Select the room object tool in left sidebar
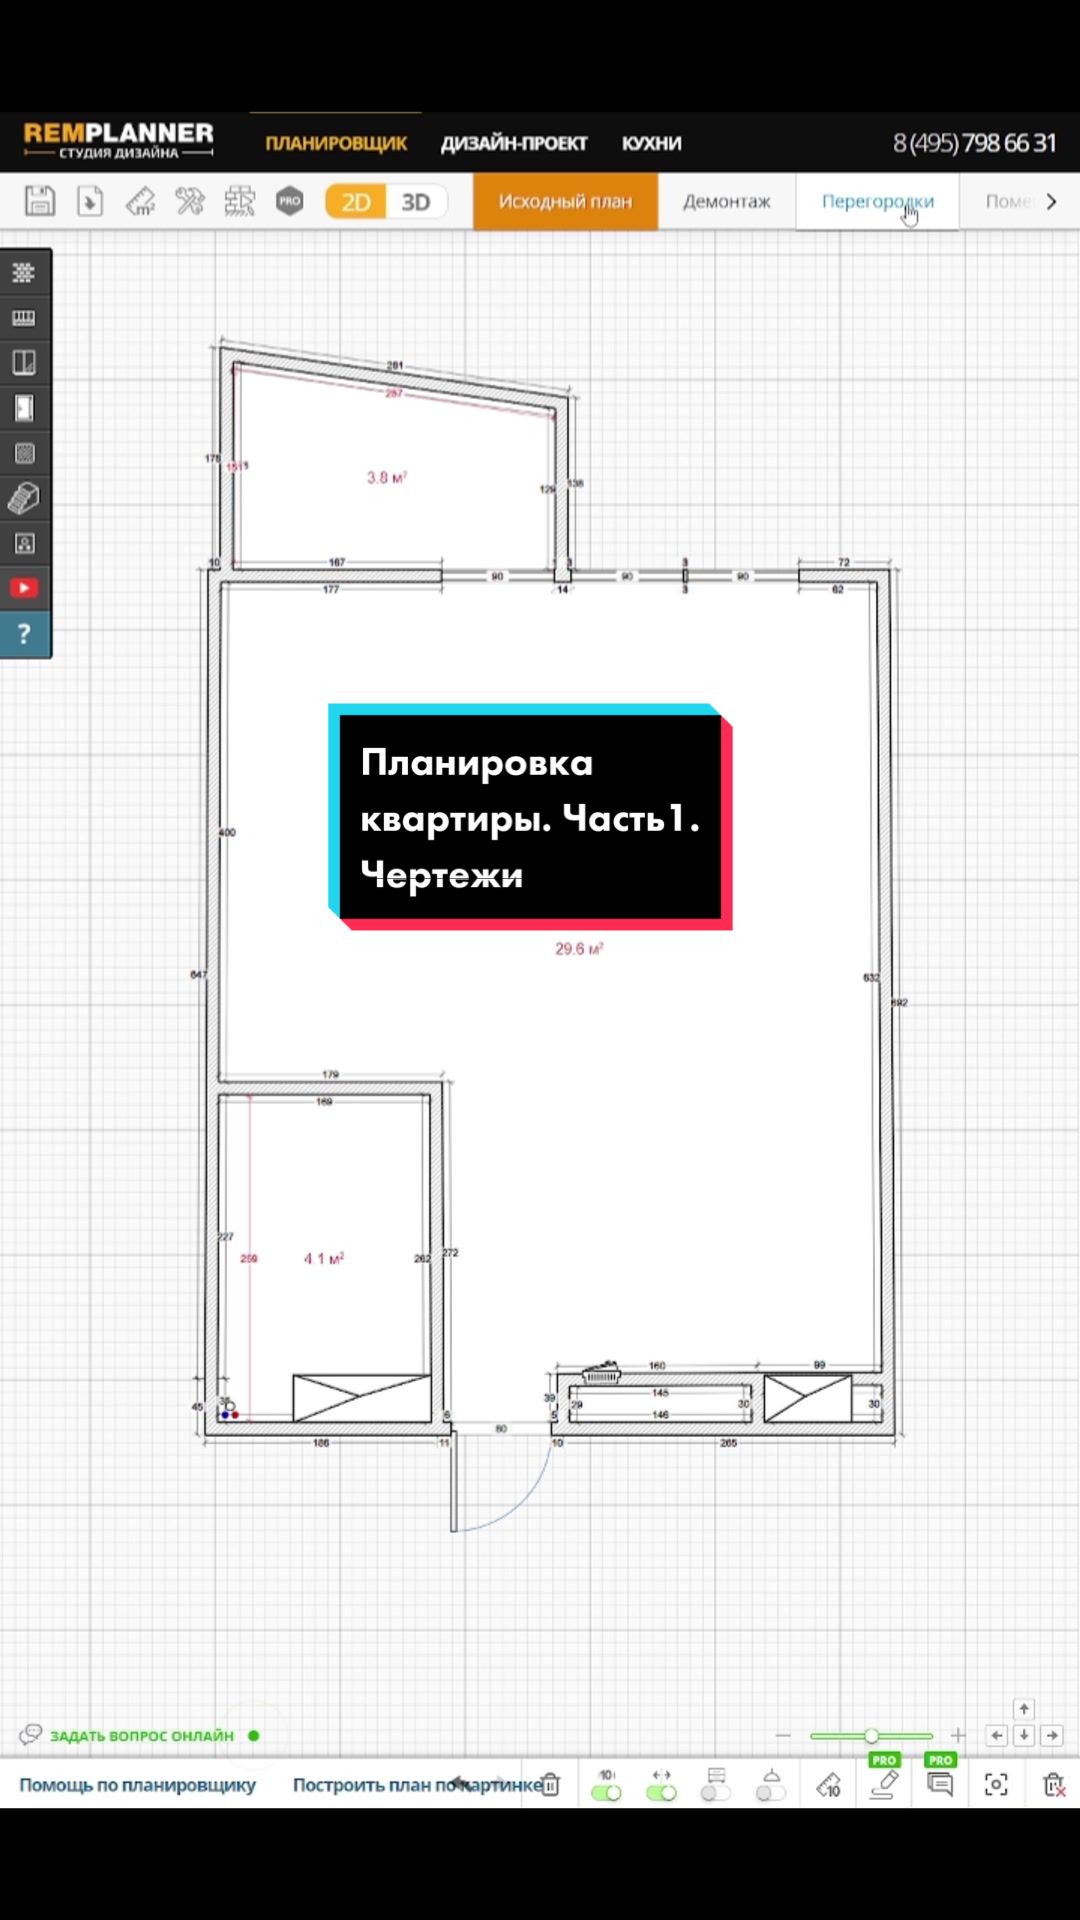Viewport: 1080px width, 1920px height. click(x=24, y=543)
